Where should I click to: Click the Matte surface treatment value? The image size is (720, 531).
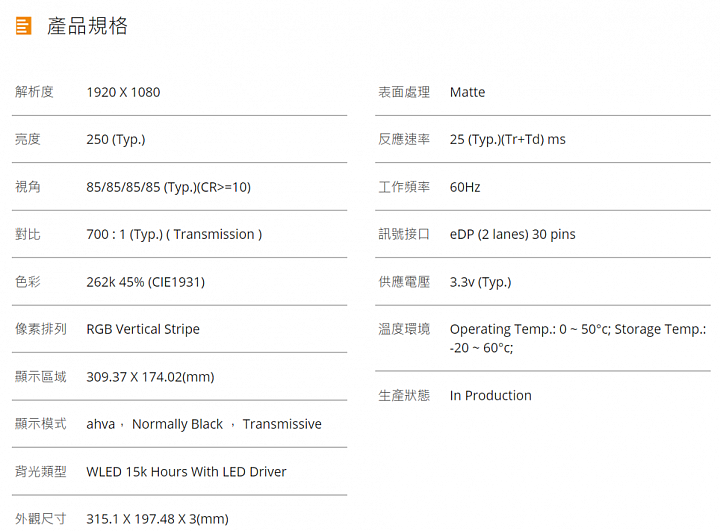click(x=467, y=92)
